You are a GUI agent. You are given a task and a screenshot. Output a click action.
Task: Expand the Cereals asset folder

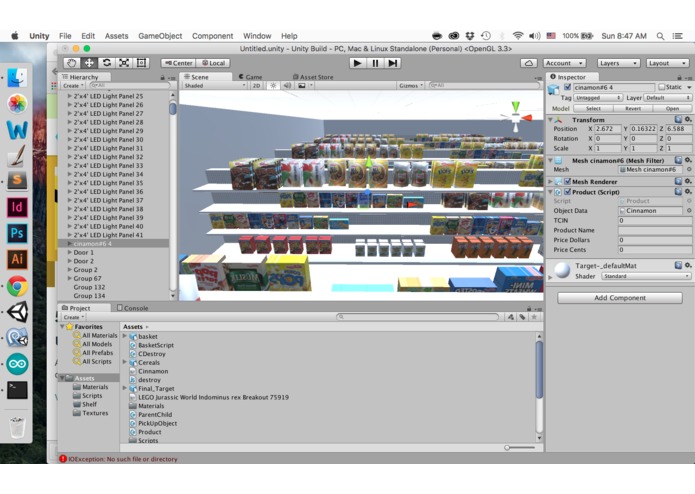click(125, 362)
